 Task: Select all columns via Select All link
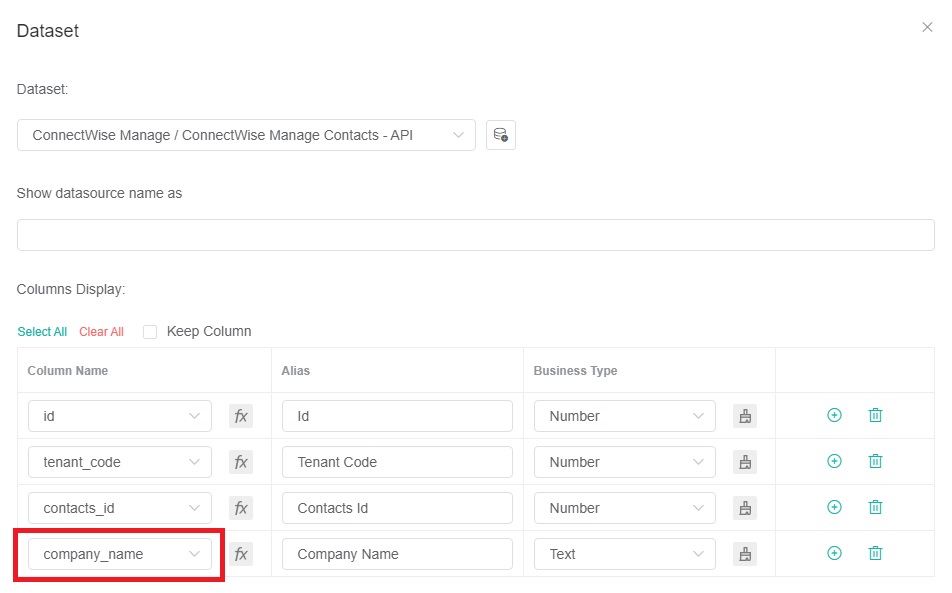click(42, 331)
